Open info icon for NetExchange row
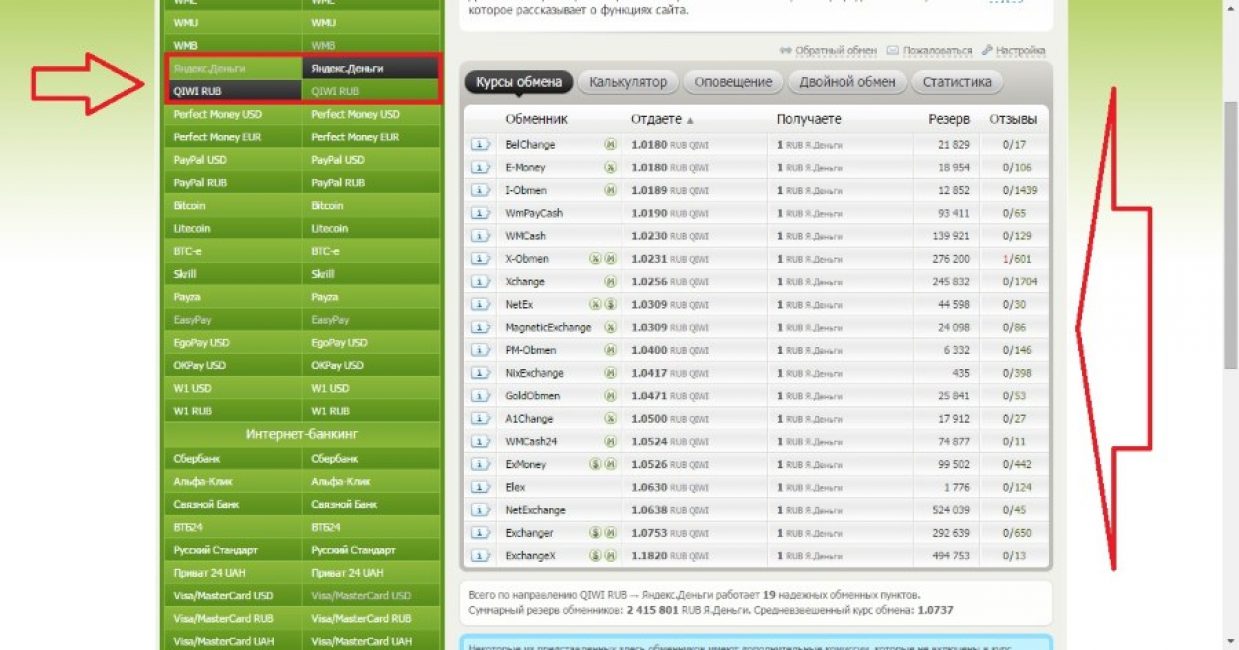This screenshot has height=650, width=1239. click(480, 510)
